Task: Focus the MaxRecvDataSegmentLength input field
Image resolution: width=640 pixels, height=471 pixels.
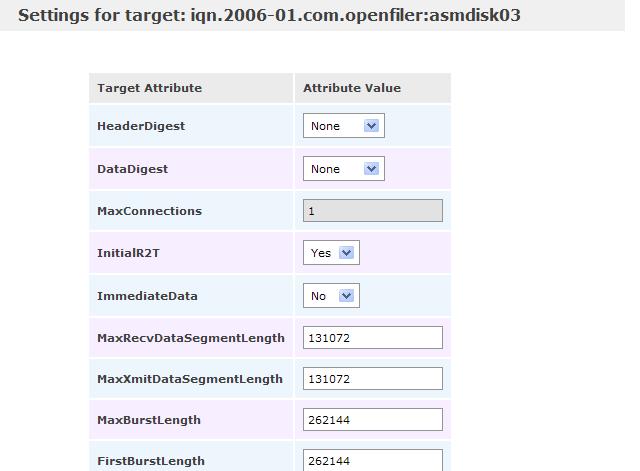Action: point(372,338)
